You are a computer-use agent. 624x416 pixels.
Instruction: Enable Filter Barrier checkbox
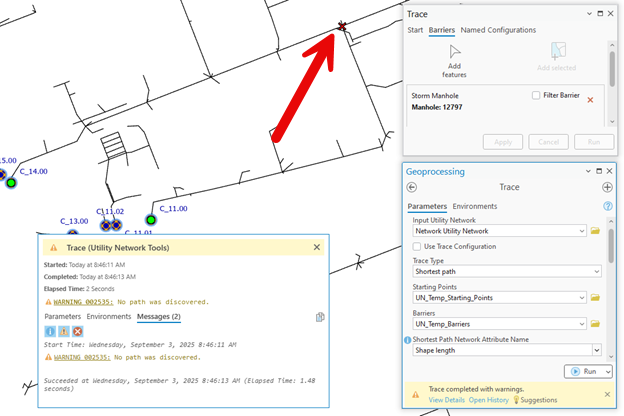pos(536,95)
